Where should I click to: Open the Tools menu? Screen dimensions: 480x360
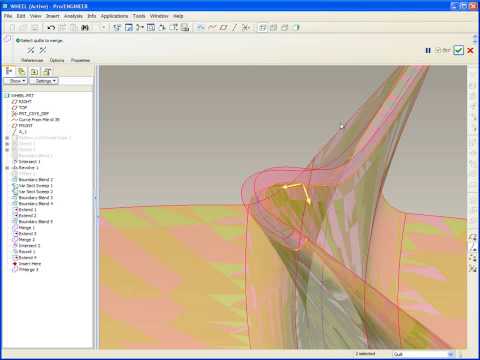pos(139,16)
